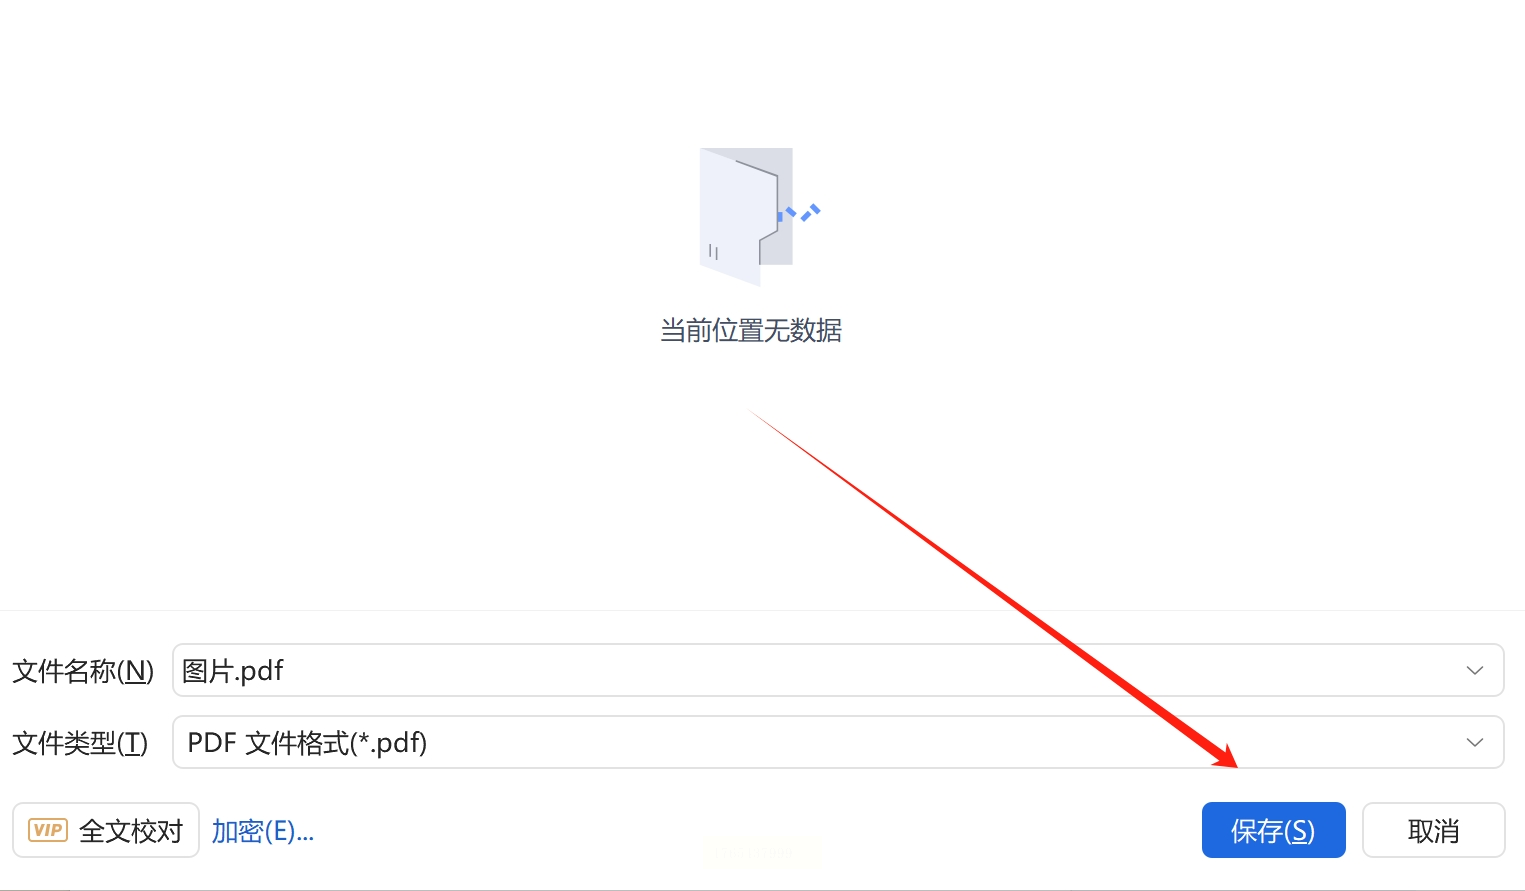1525x891 pixels.
Task: Click the 当前位置无数据 empty-state message
Action: pos(751,330)
